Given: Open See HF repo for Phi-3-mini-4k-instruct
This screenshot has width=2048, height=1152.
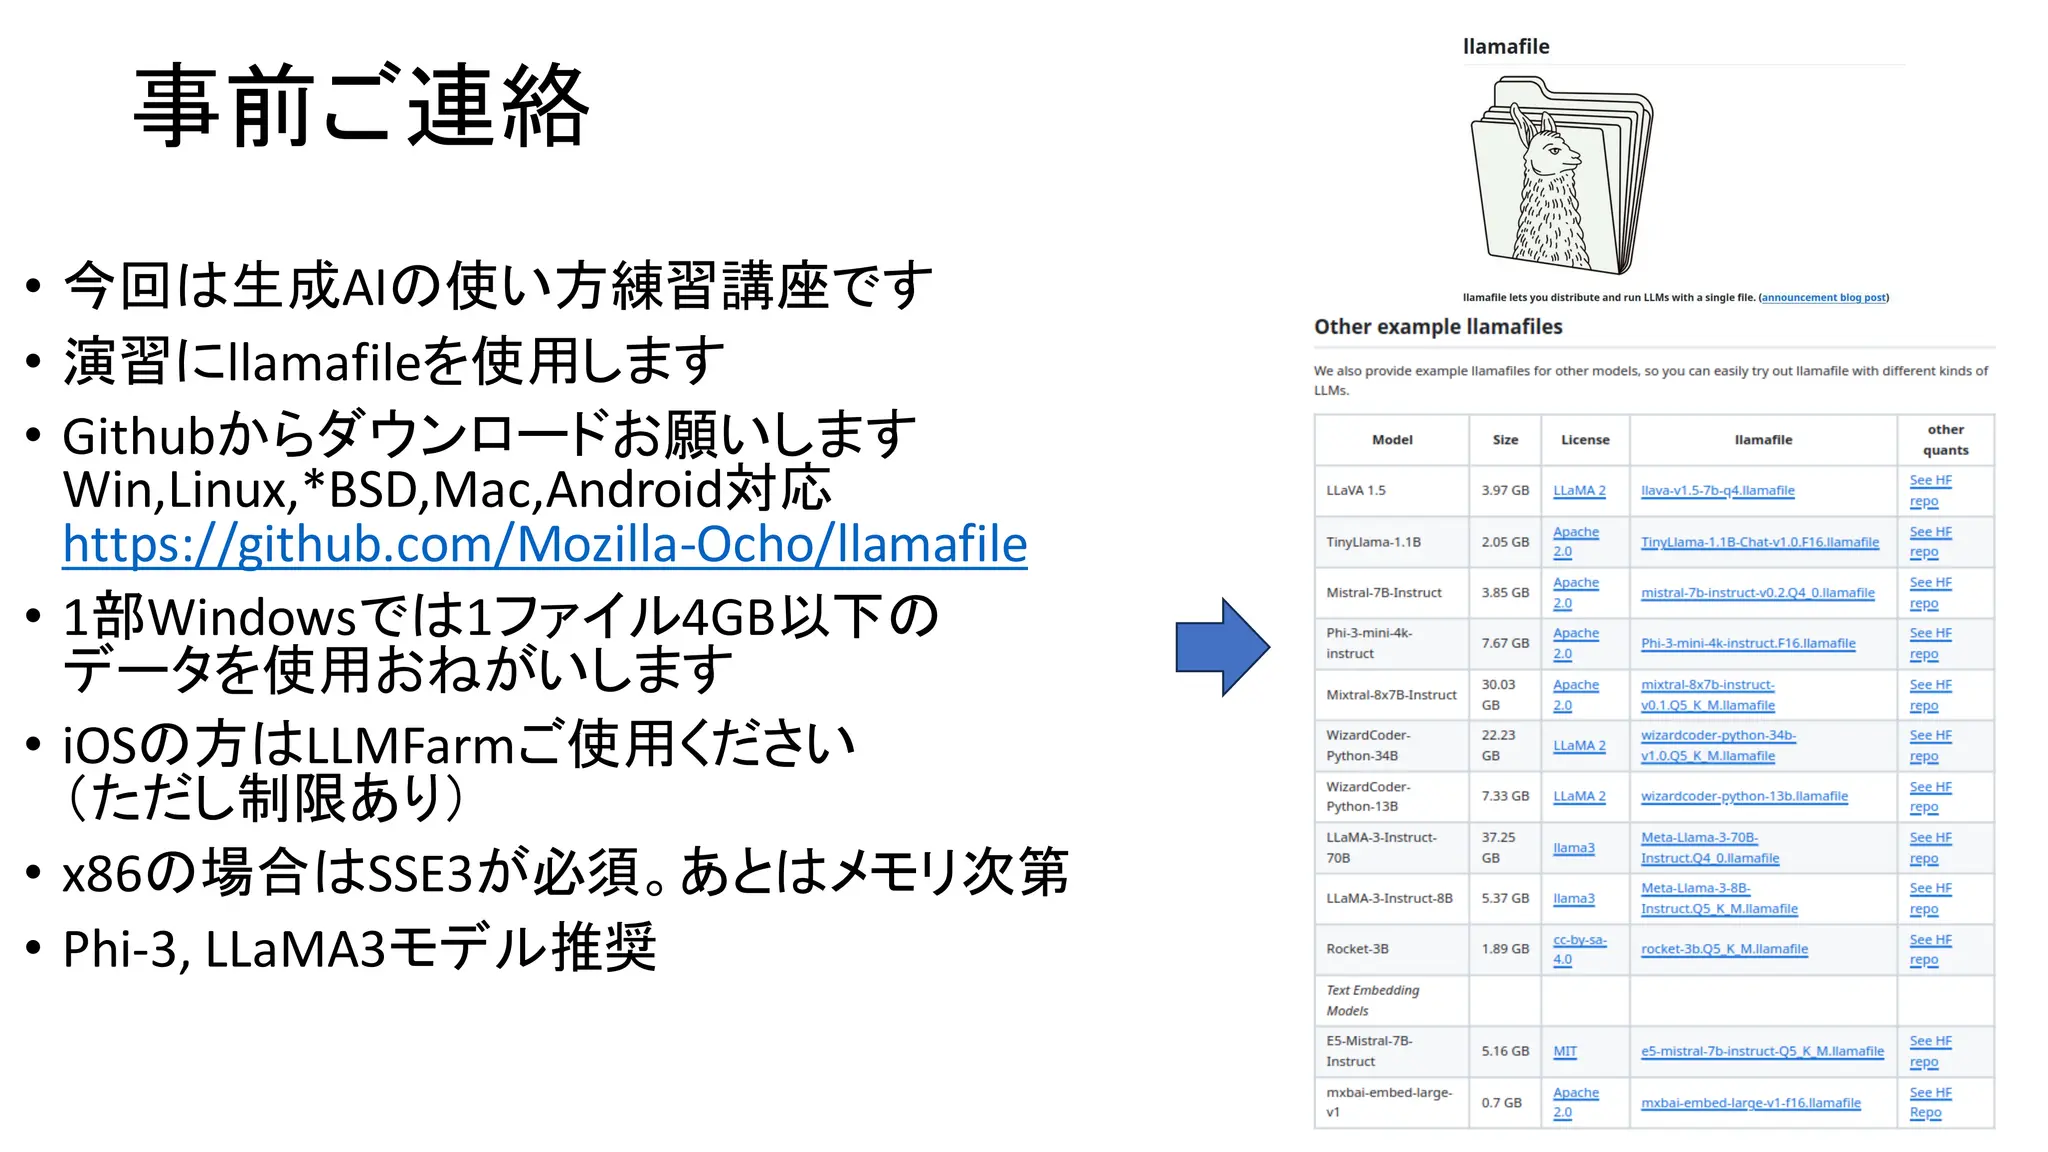Looking at the screenshot, I should (1930, 644).
